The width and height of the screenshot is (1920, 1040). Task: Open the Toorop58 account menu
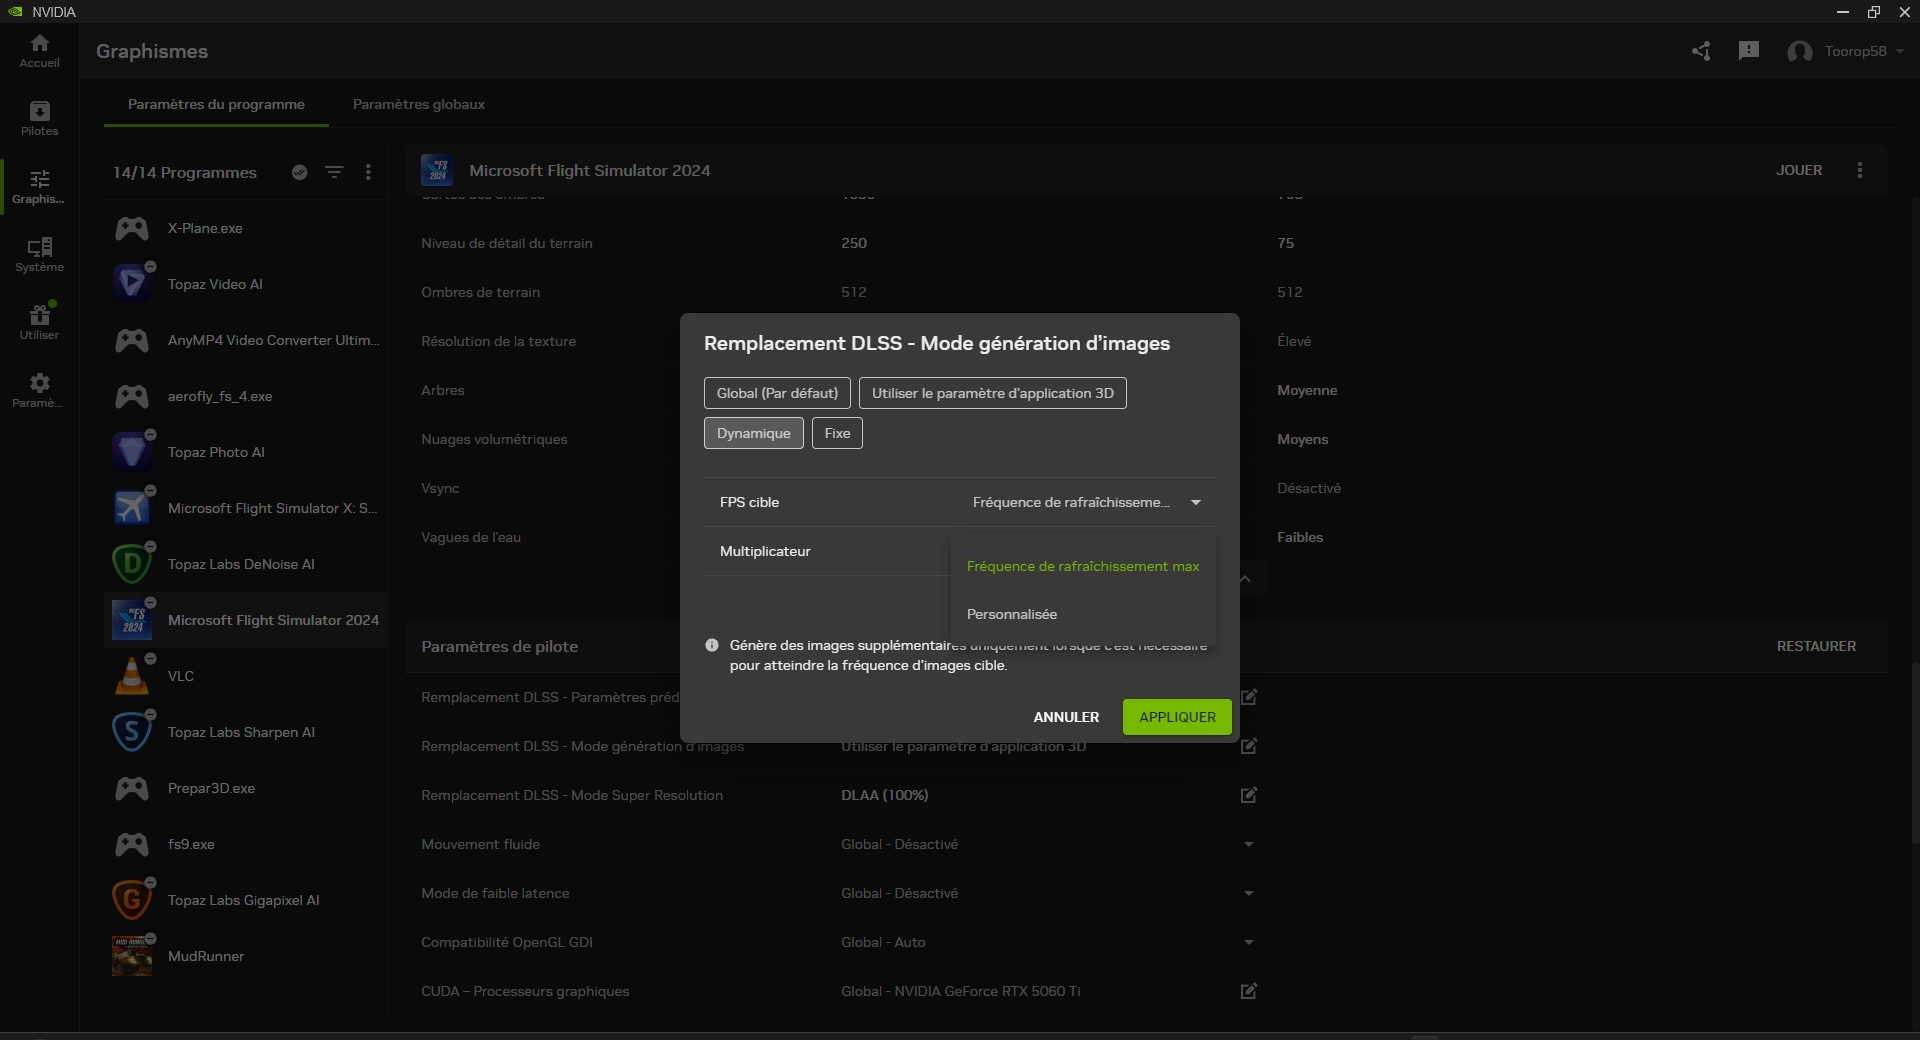pos(1846,51)
